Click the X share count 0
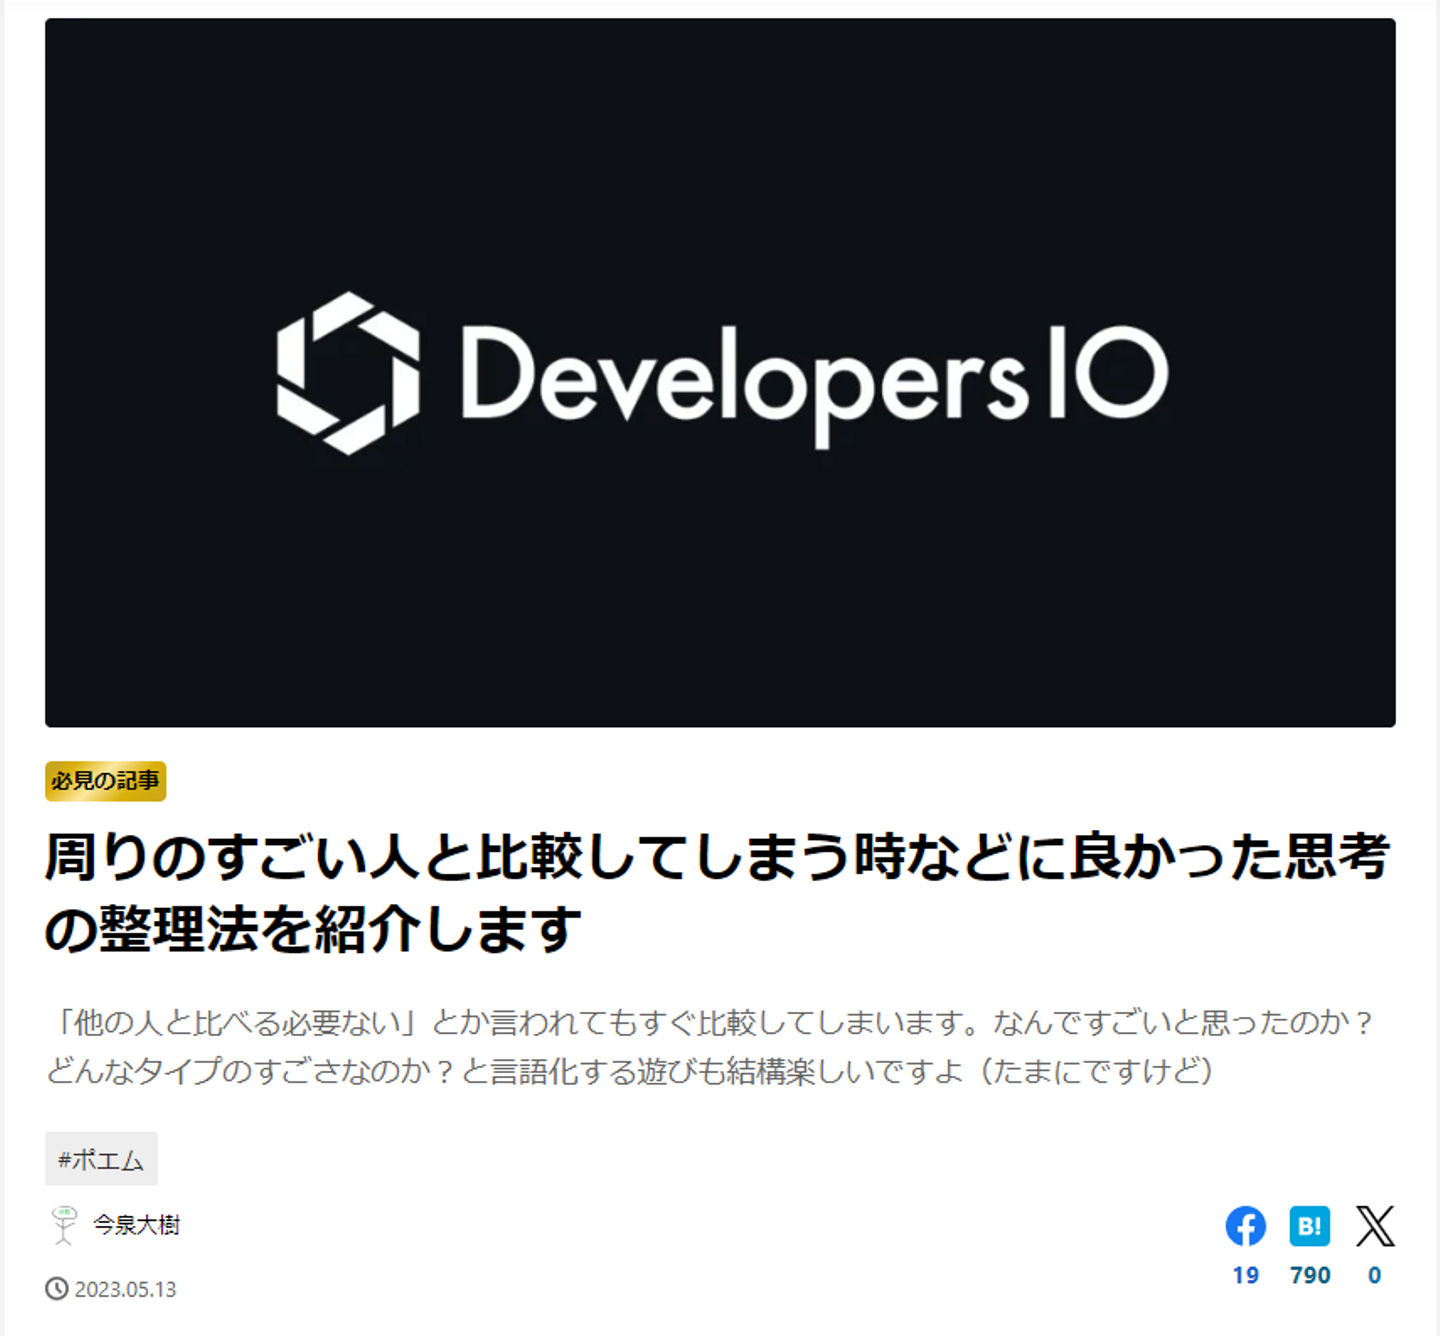 (1375, 1275)
